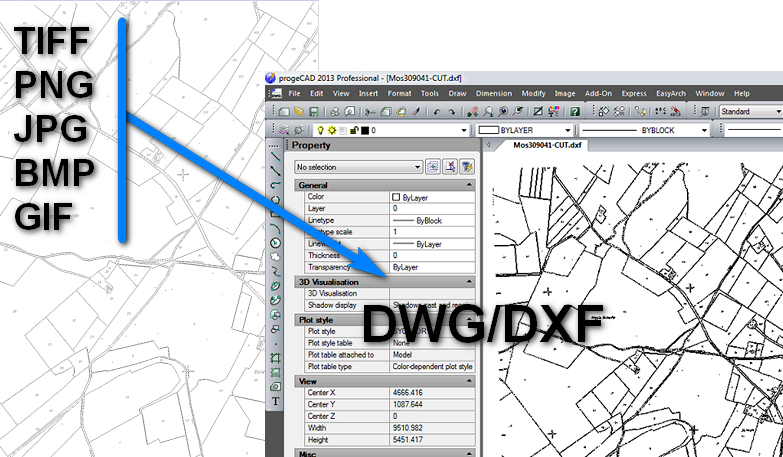Toggle the layer on/off lightbulb icon

[x=320, y=130]
